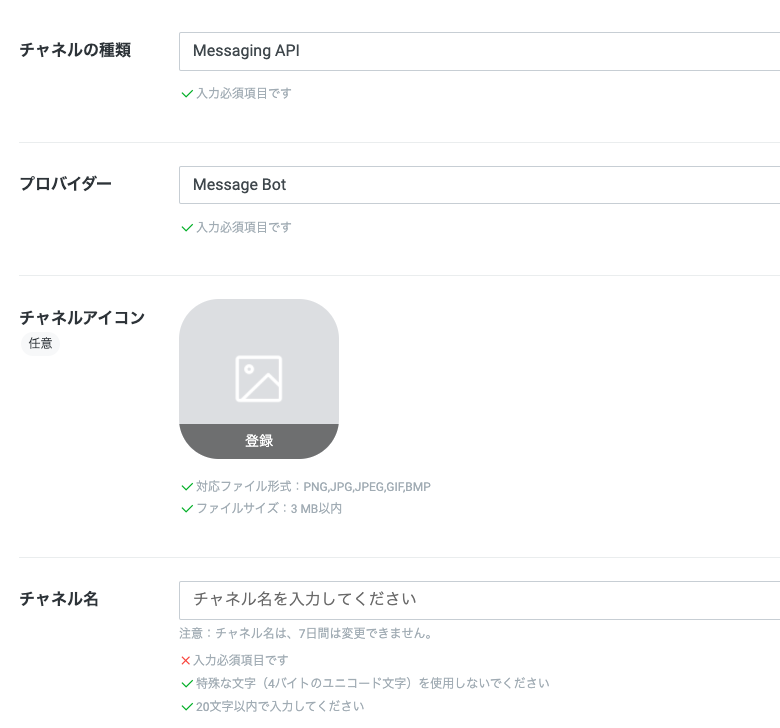The image size is (780, 728).
Task: Click the green check beside 20文字以内で入力してください
Action: pyautogui.click(x=187, y=707)
